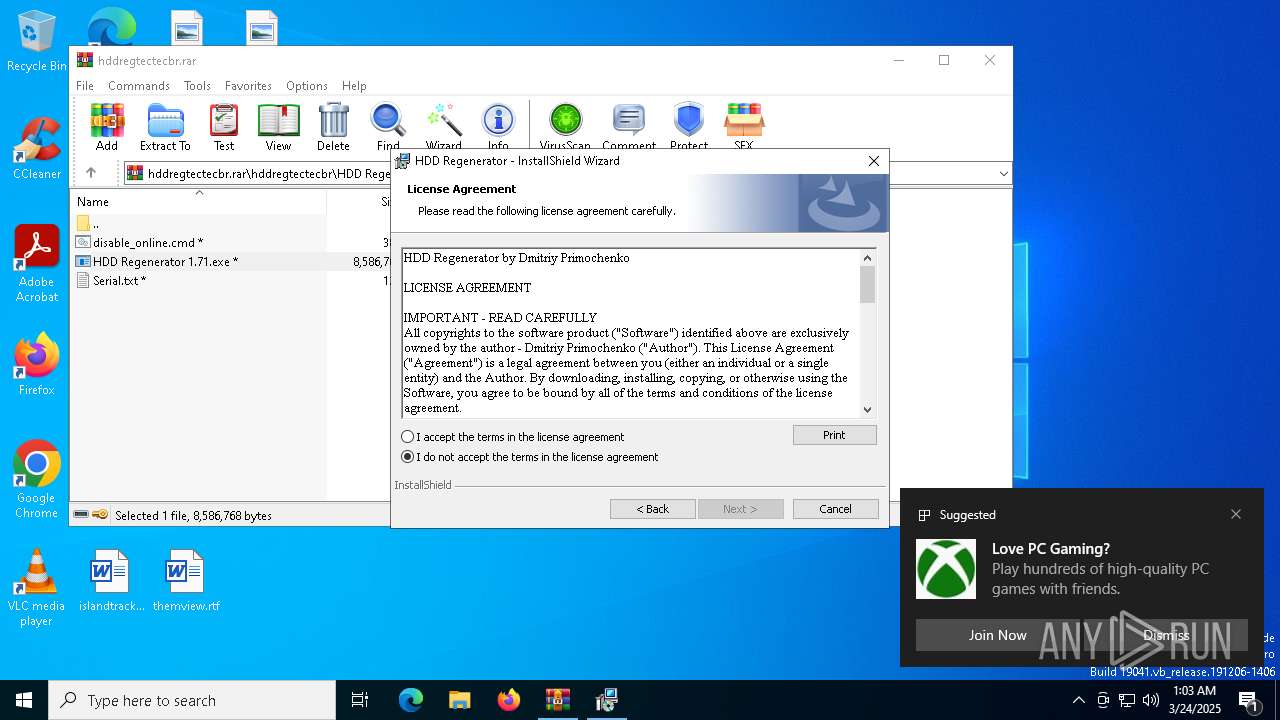Launch the Wizard wand tool

click(x=443, y=127)
